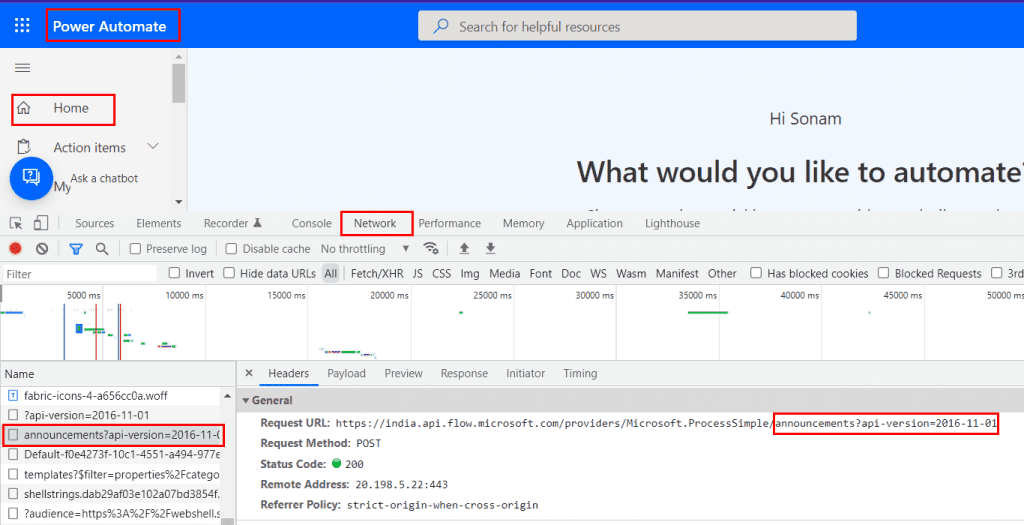Screen dimensions: 1024x525
Task: Switch to the Initiator tab
Action: click(x=525, y=374)
